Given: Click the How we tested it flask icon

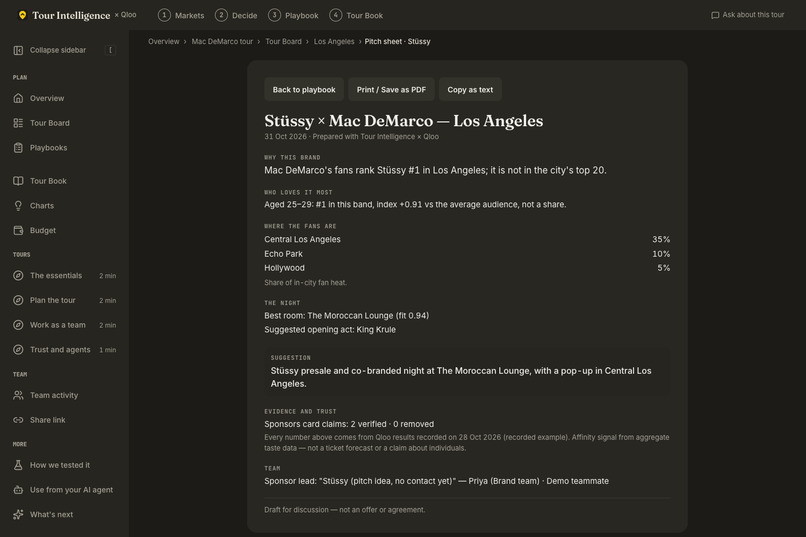Looking at the screenshot, I should (18, 465).
